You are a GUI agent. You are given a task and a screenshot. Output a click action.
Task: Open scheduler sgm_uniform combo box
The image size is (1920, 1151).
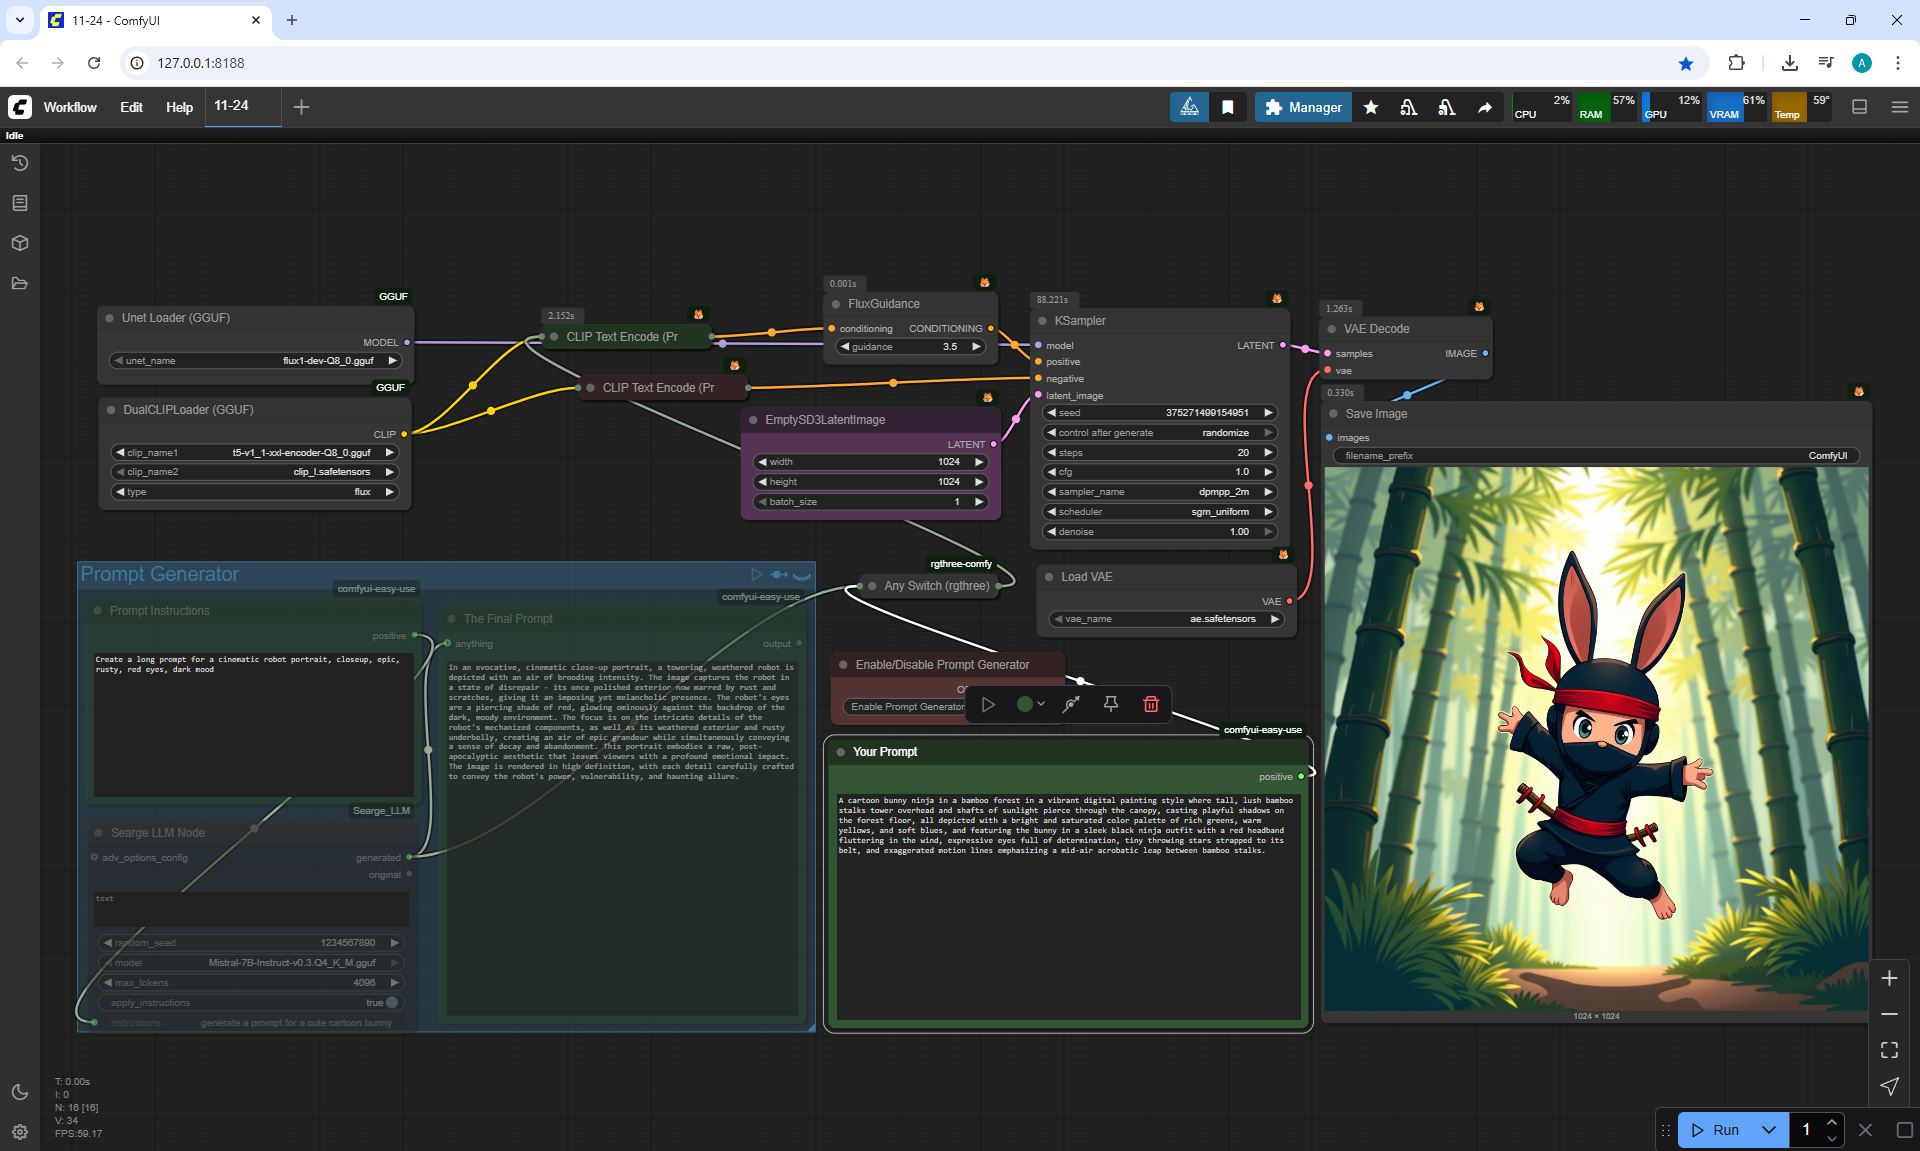pos(1160,512)
